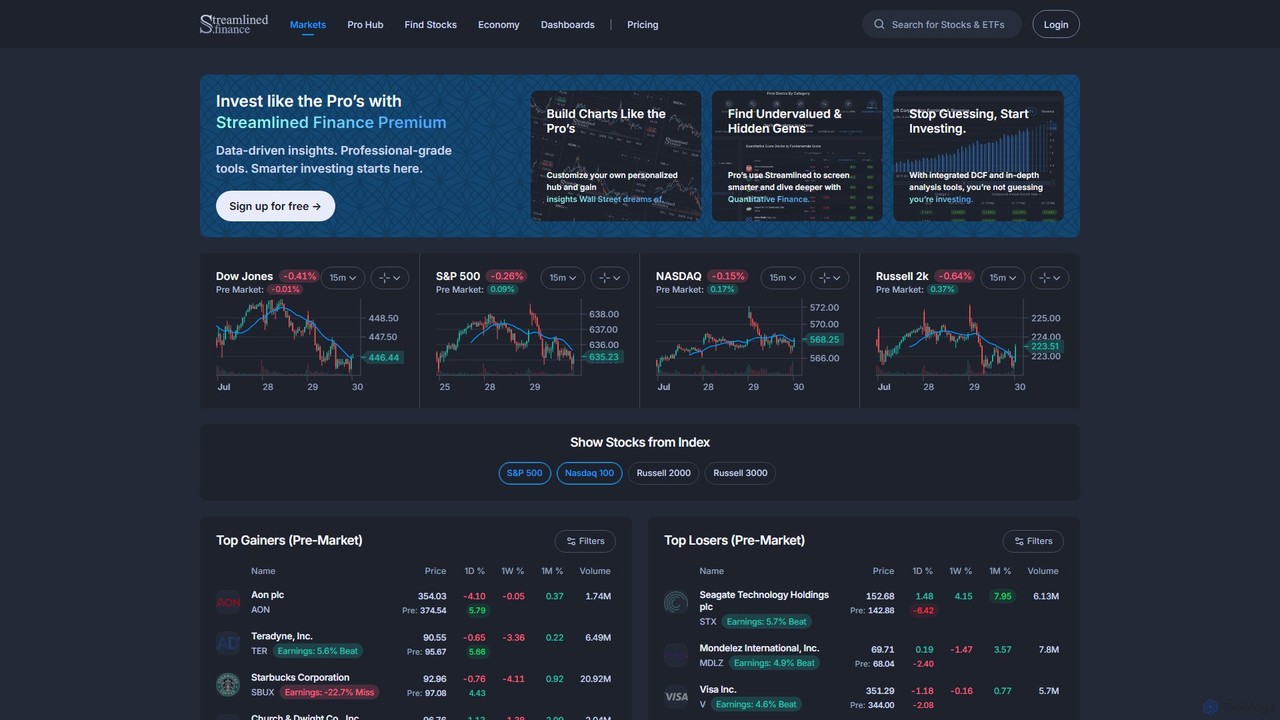Open the Seagate Technology logo
The image size is (1280, 720).
click(x=676, y=602)
